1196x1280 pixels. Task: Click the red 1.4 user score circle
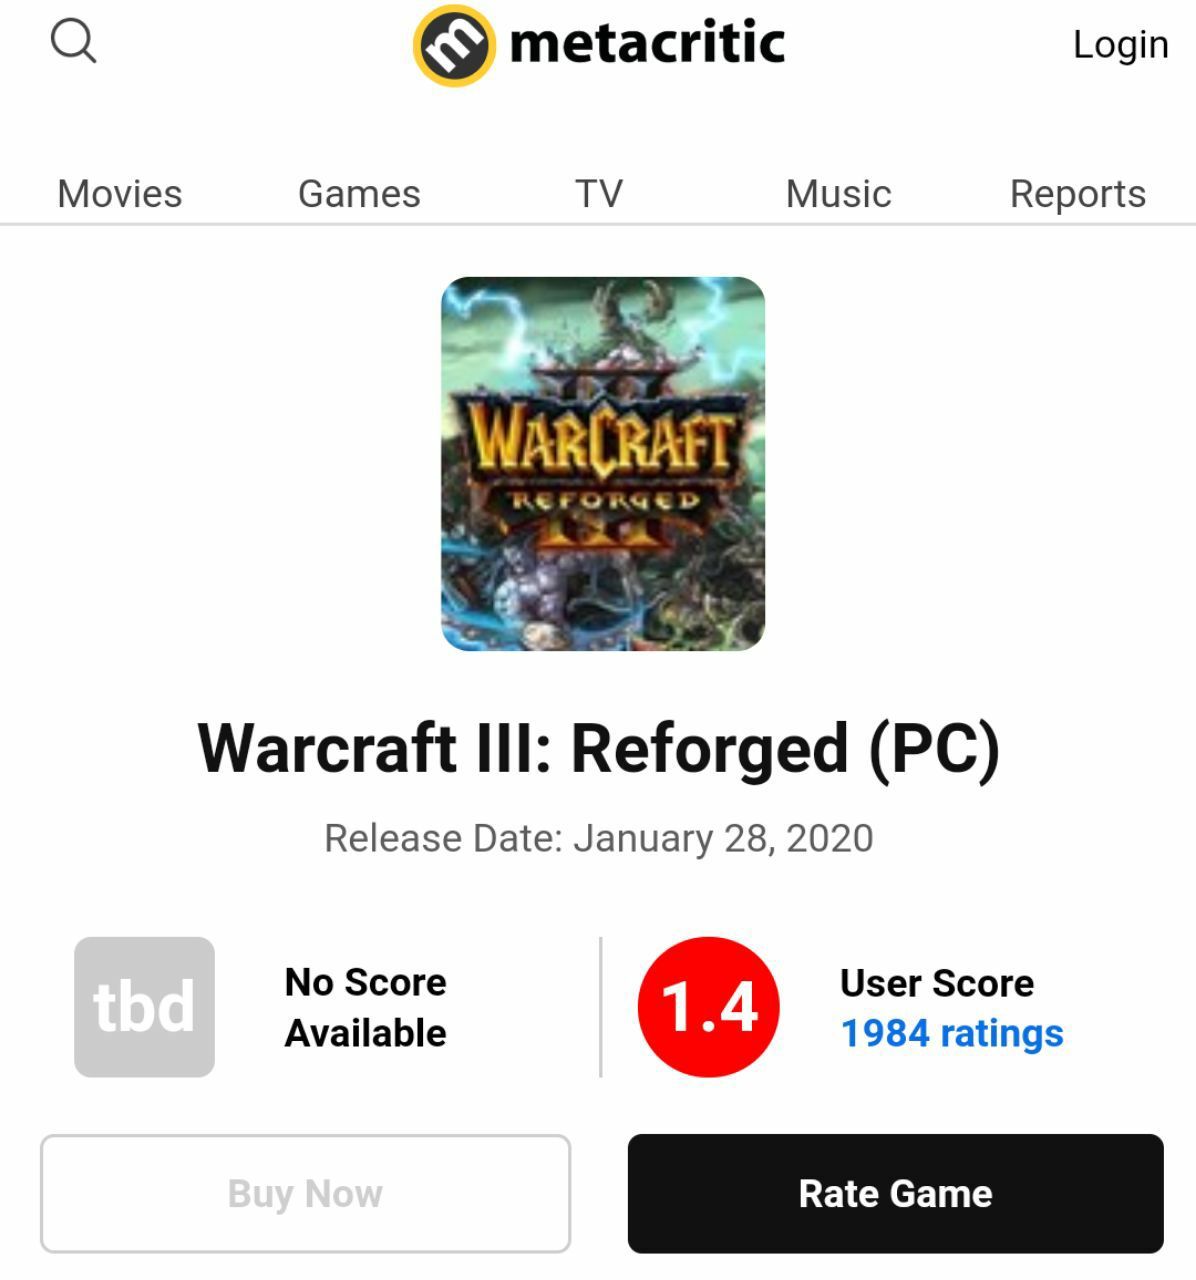coord(709,1007)
